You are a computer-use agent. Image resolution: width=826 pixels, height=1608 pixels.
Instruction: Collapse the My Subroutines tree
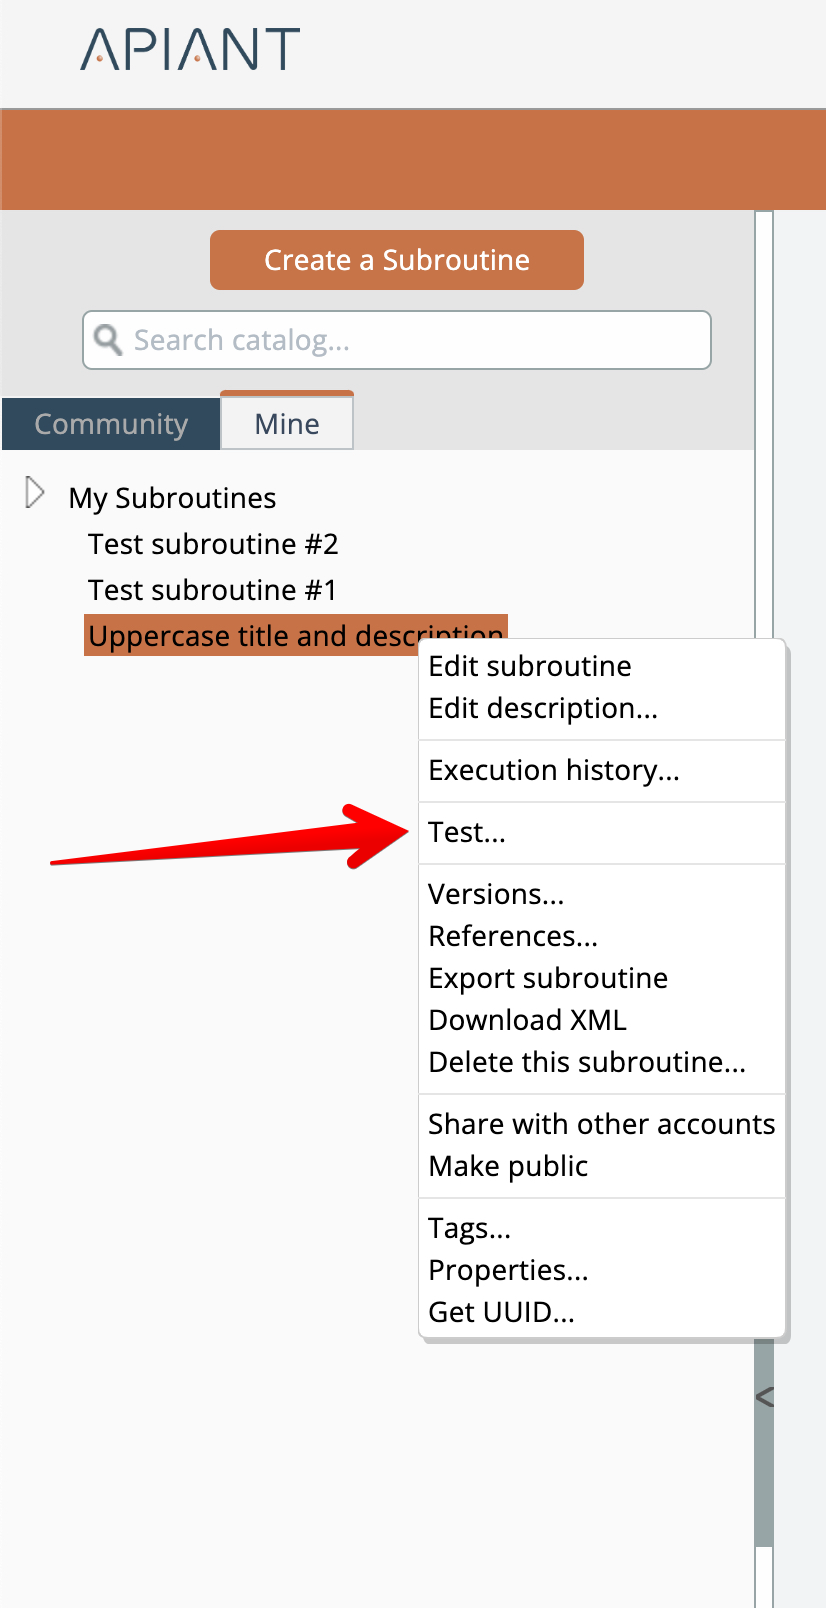click(x=35, y=493)
